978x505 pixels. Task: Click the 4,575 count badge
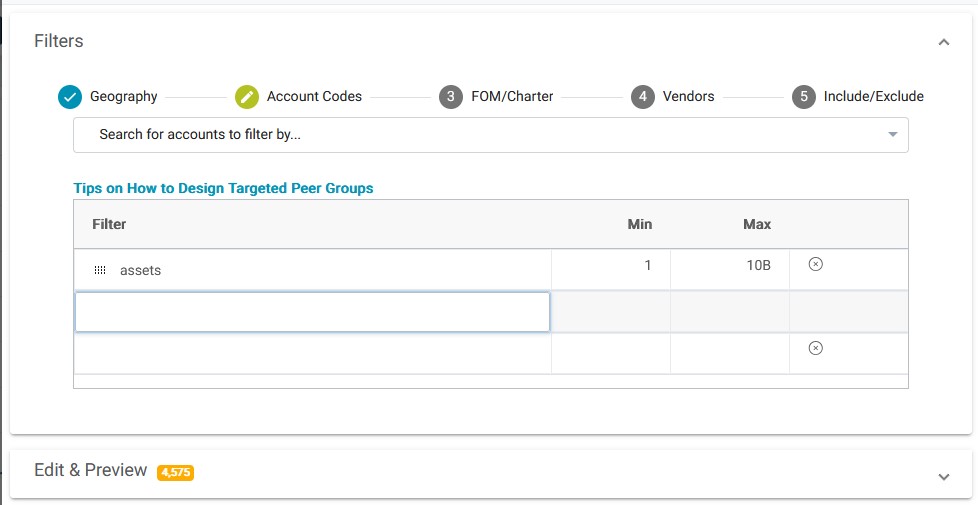[175, 472]
